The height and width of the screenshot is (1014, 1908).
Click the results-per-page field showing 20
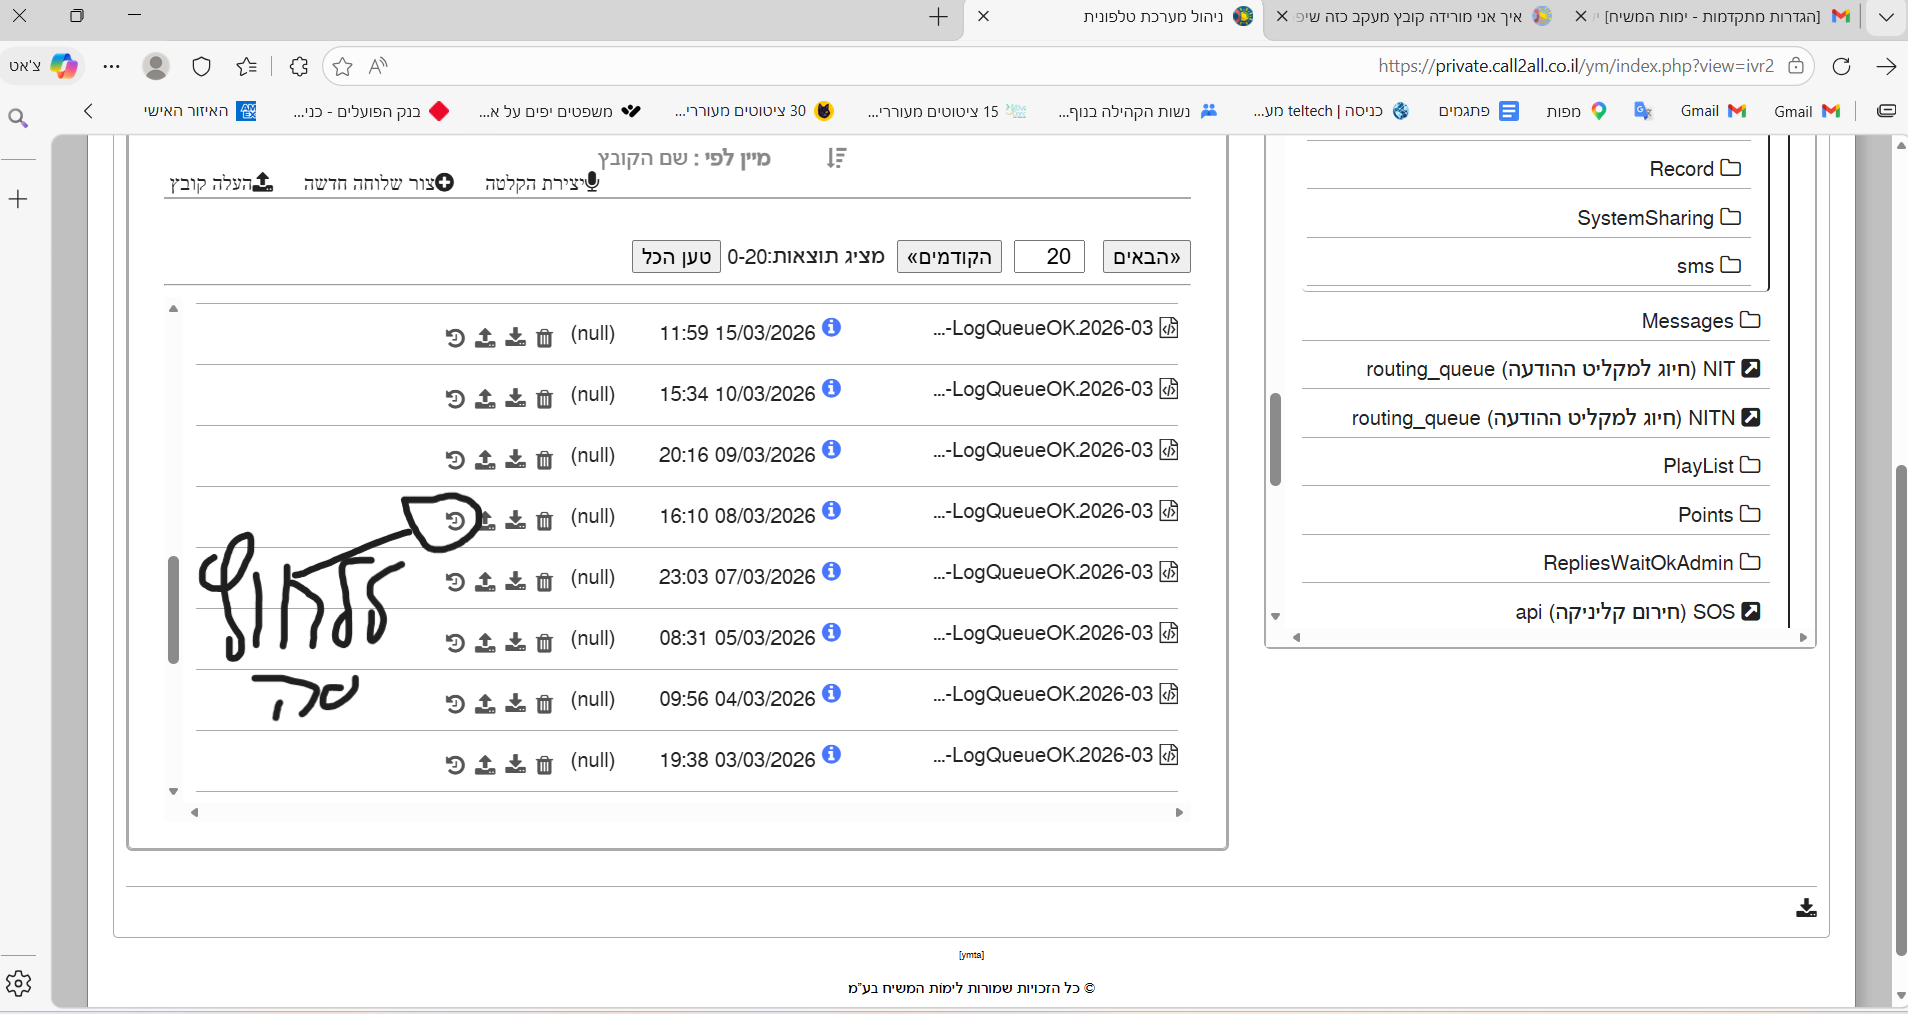(x=1049, y=257)
